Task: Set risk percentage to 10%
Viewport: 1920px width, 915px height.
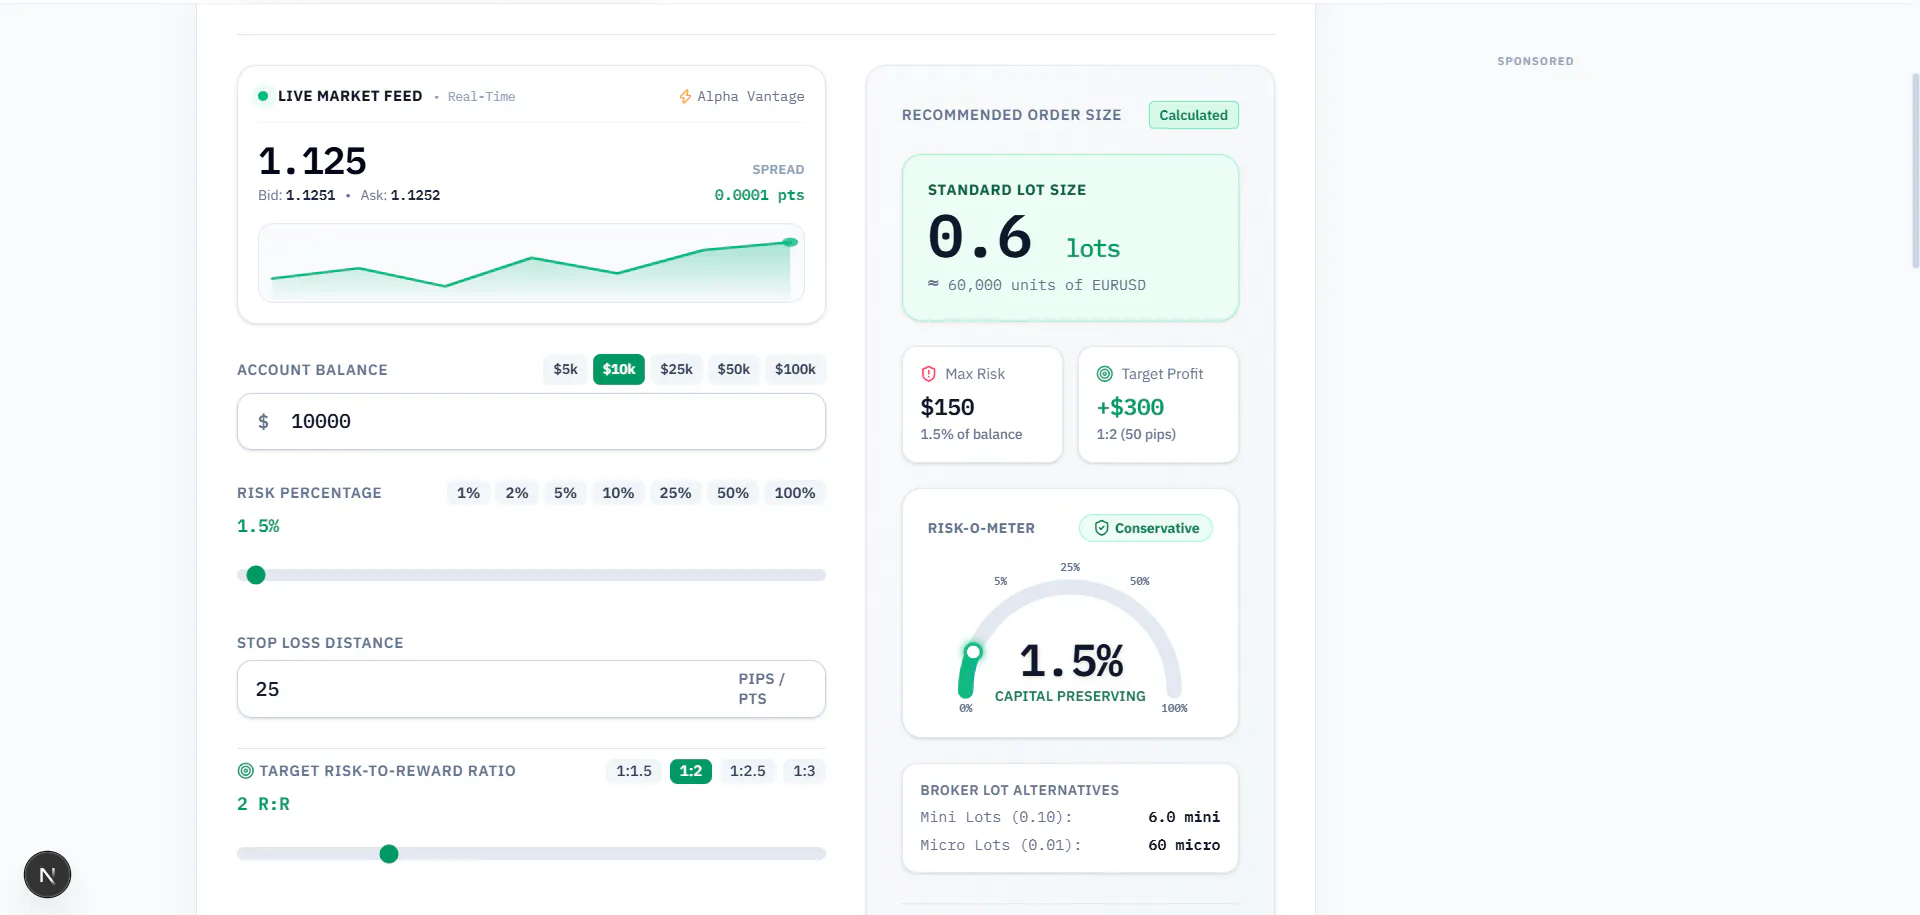Action: click(x=618, y=493)
